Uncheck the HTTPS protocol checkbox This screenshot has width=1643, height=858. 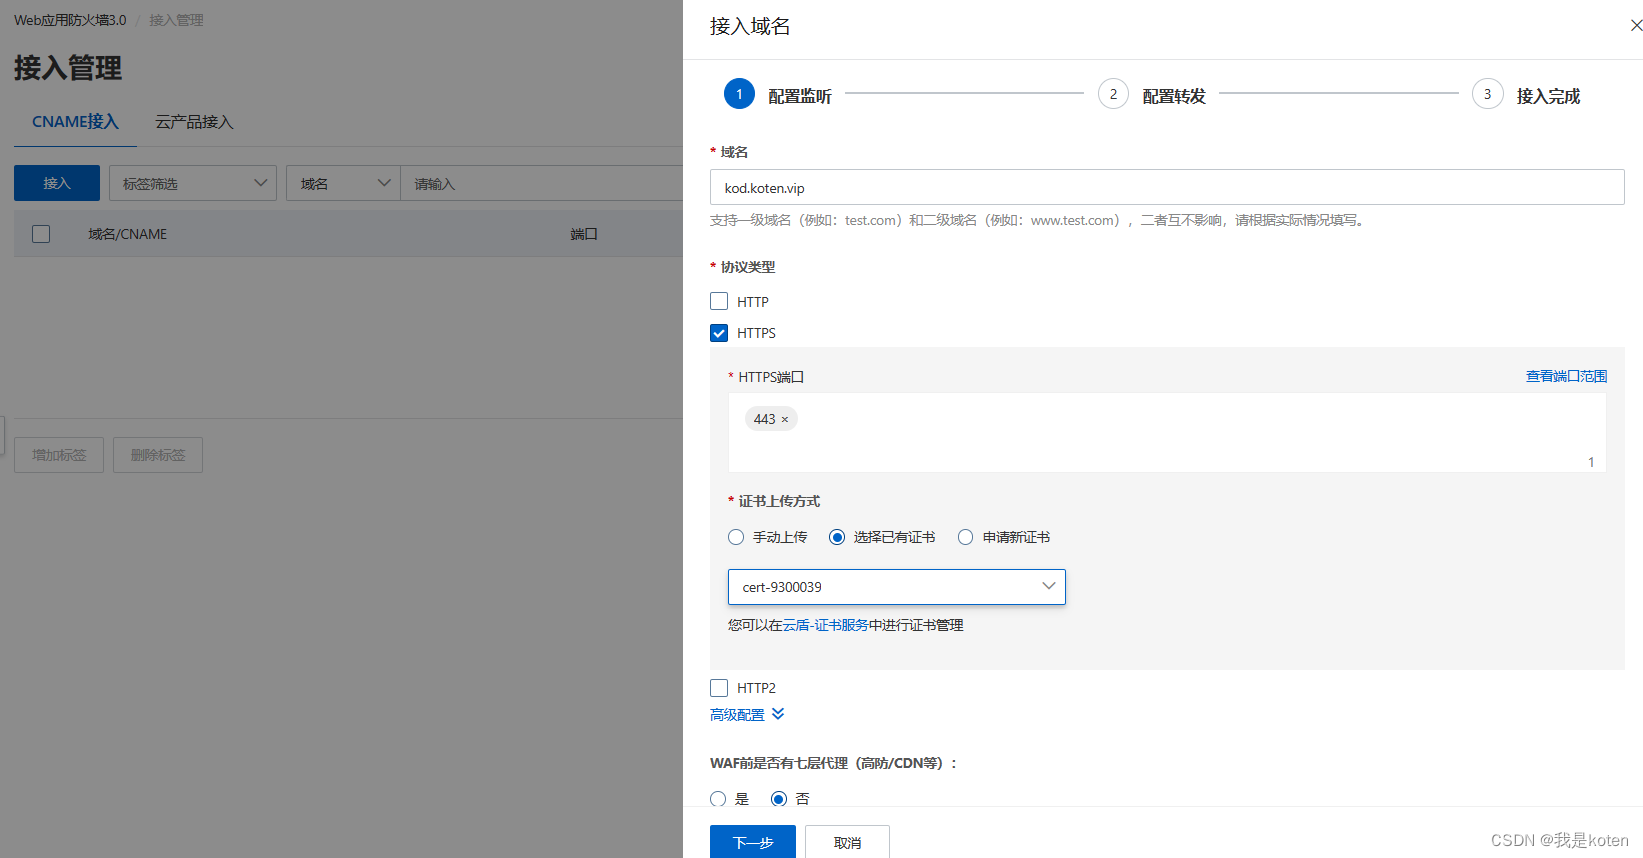point(719,333)
